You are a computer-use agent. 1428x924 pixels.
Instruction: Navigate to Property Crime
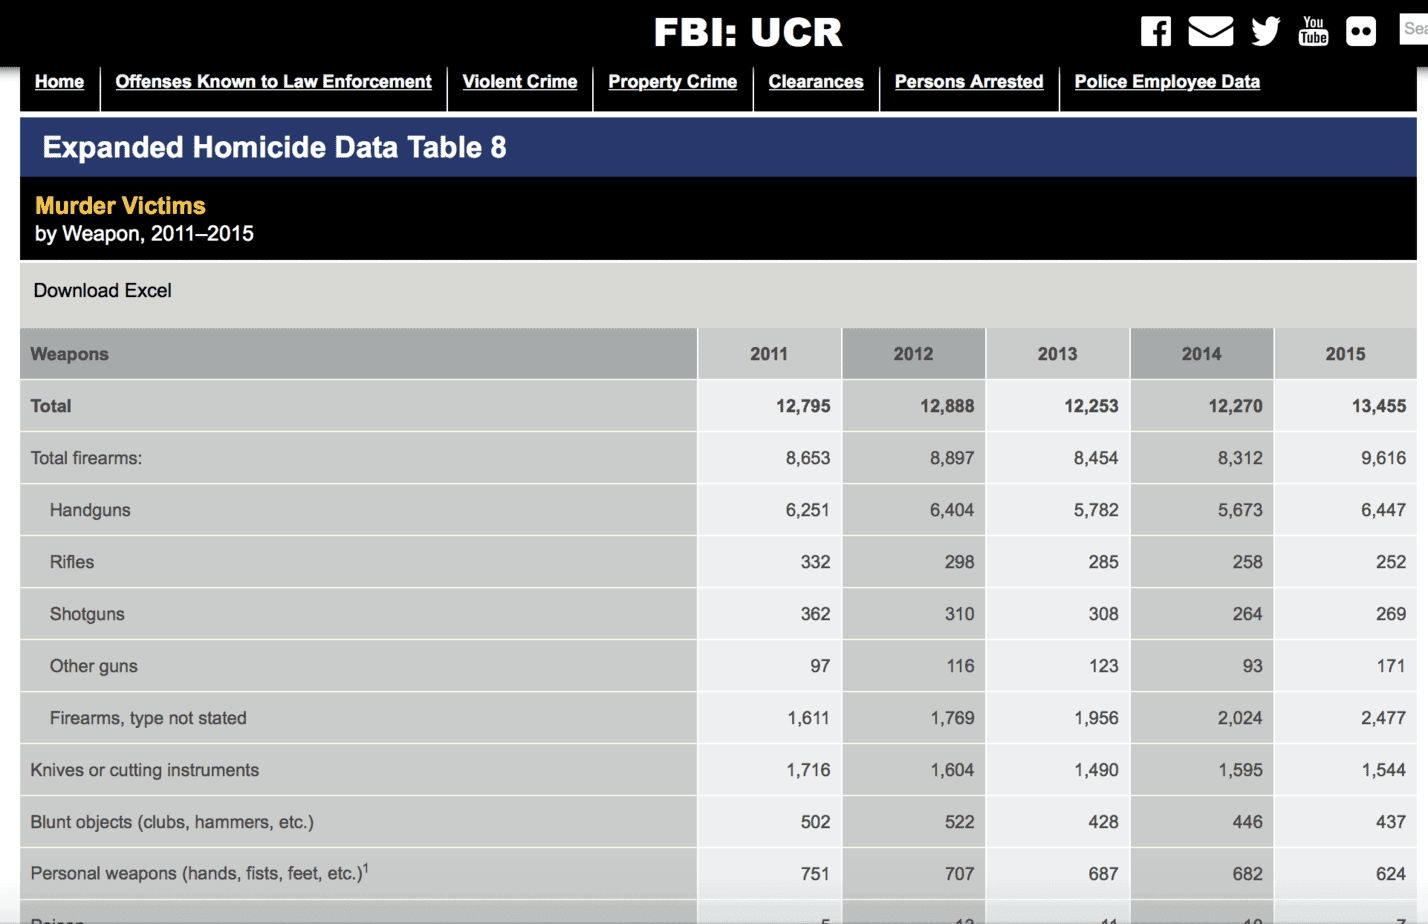point(673,82)
